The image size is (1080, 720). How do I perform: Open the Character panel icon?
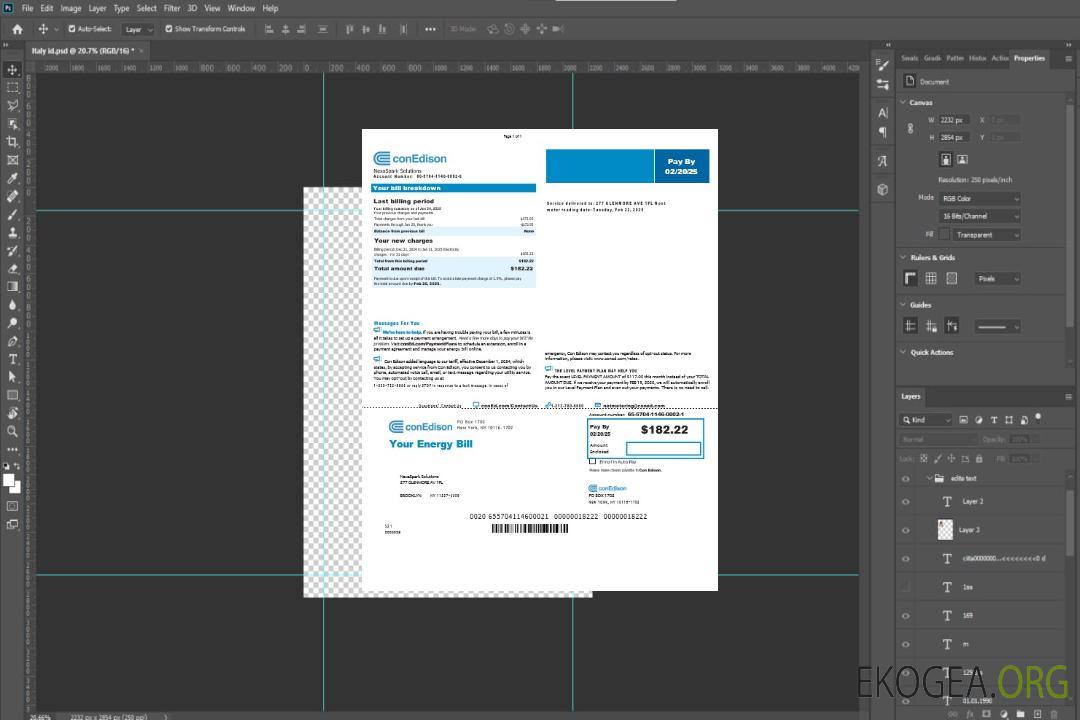(883, 112)
